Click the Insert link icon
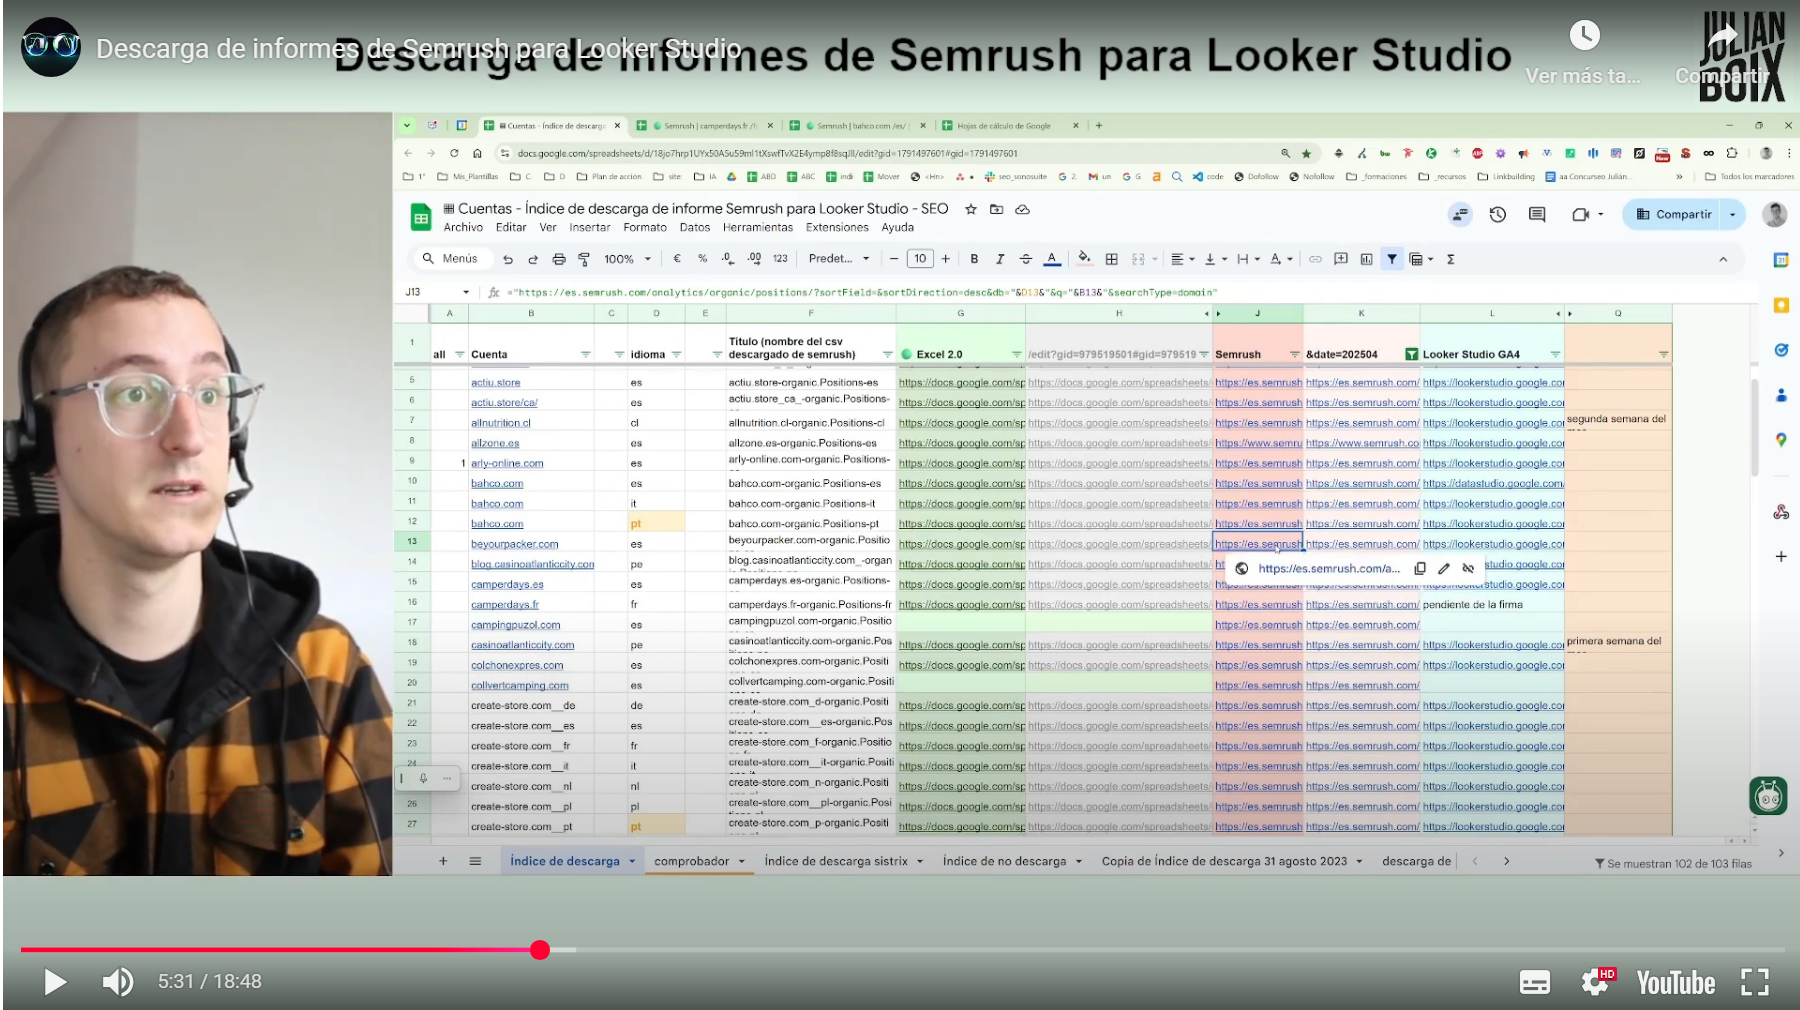The height and width of the screenshot is (1010, 1800). [1315, 259]
